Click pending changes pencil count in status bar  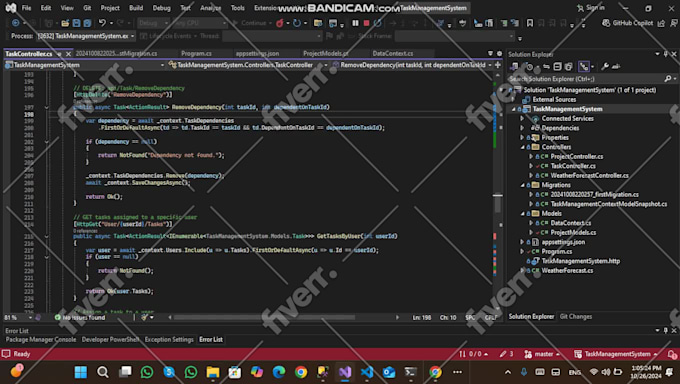[506, 354]
